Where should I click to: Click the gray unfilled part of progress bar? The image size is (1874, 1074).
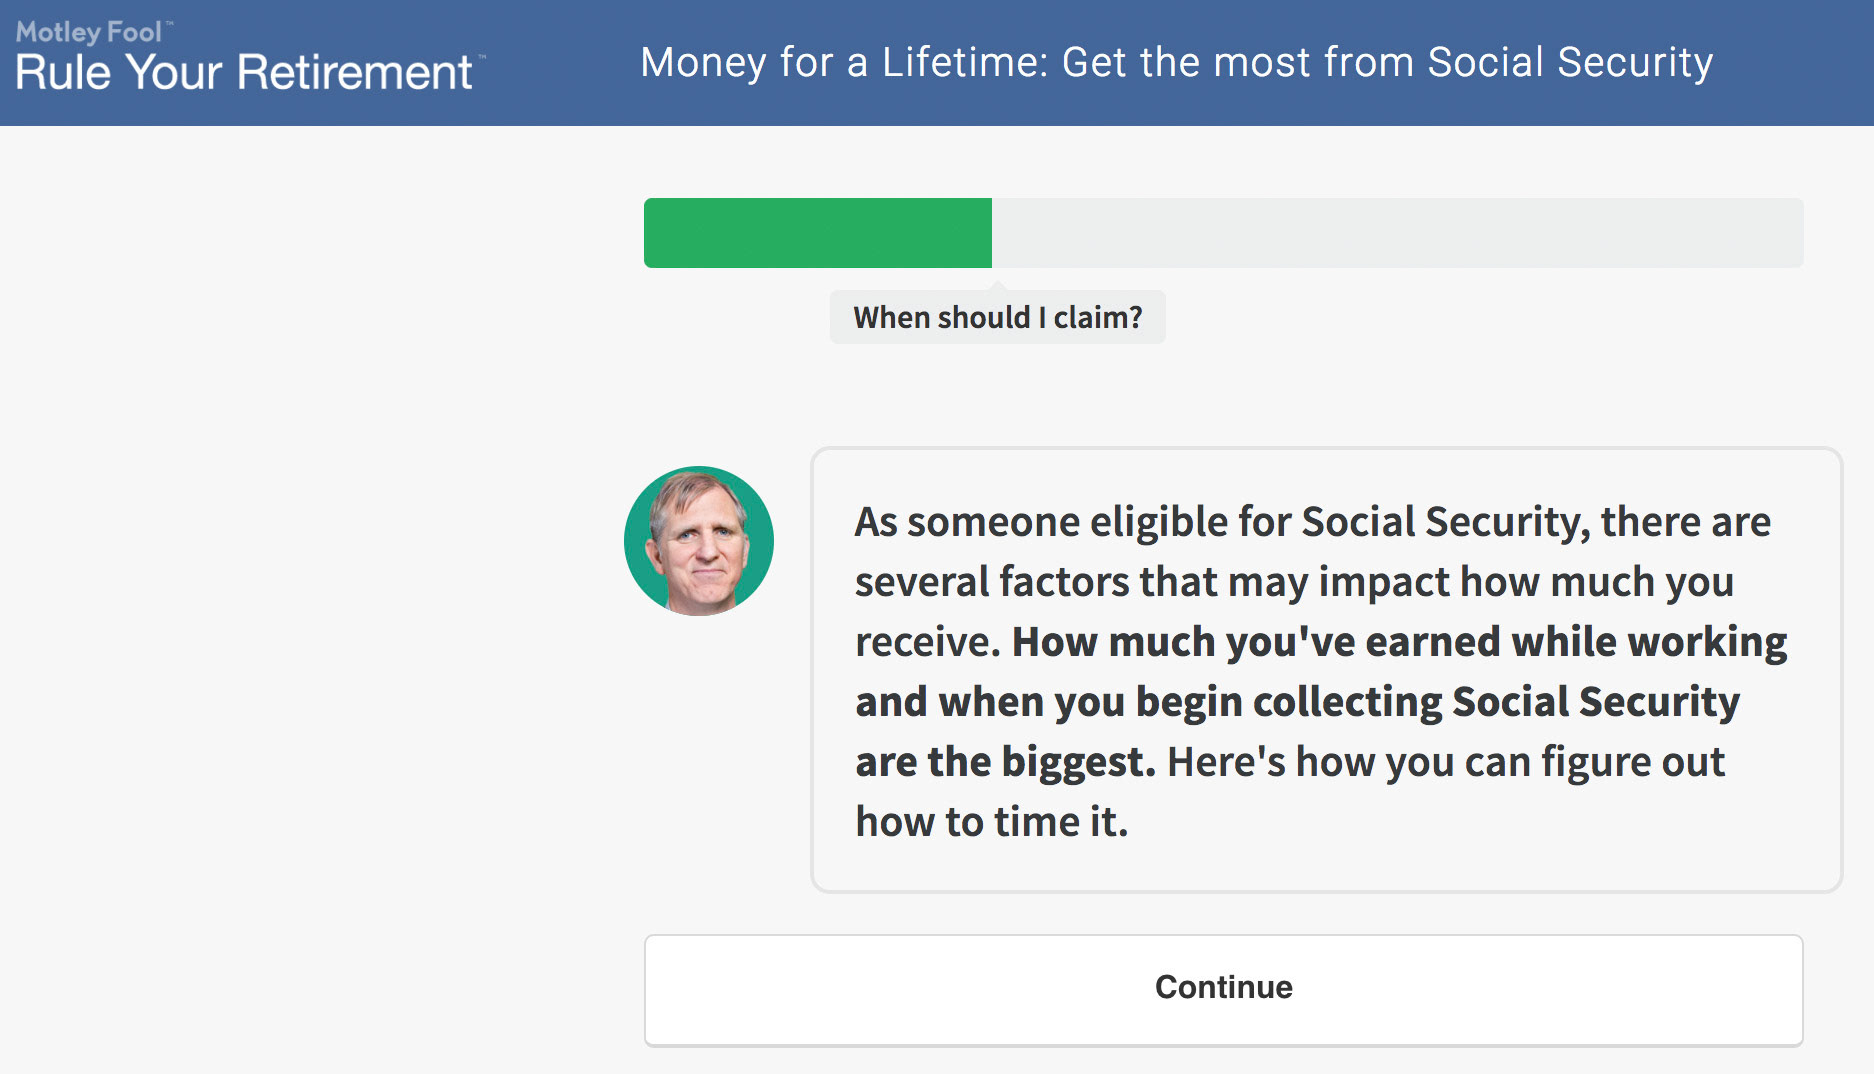[x=1396, y=233]
